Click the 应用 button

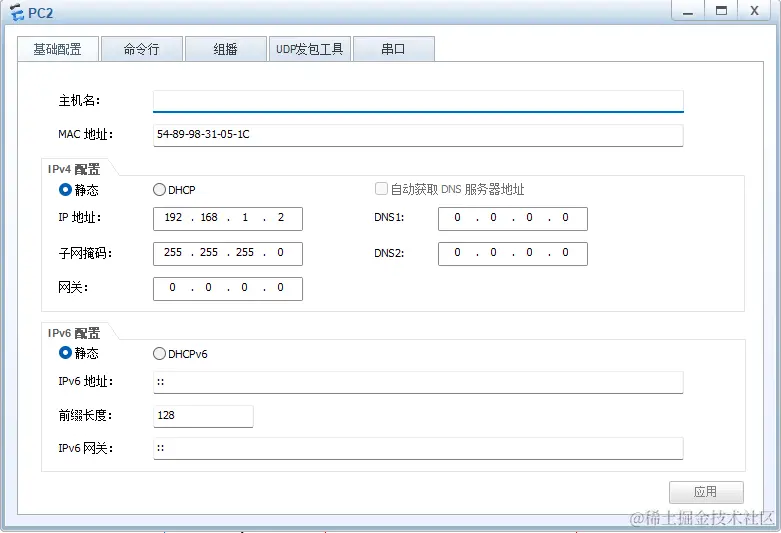pos(706,492)
